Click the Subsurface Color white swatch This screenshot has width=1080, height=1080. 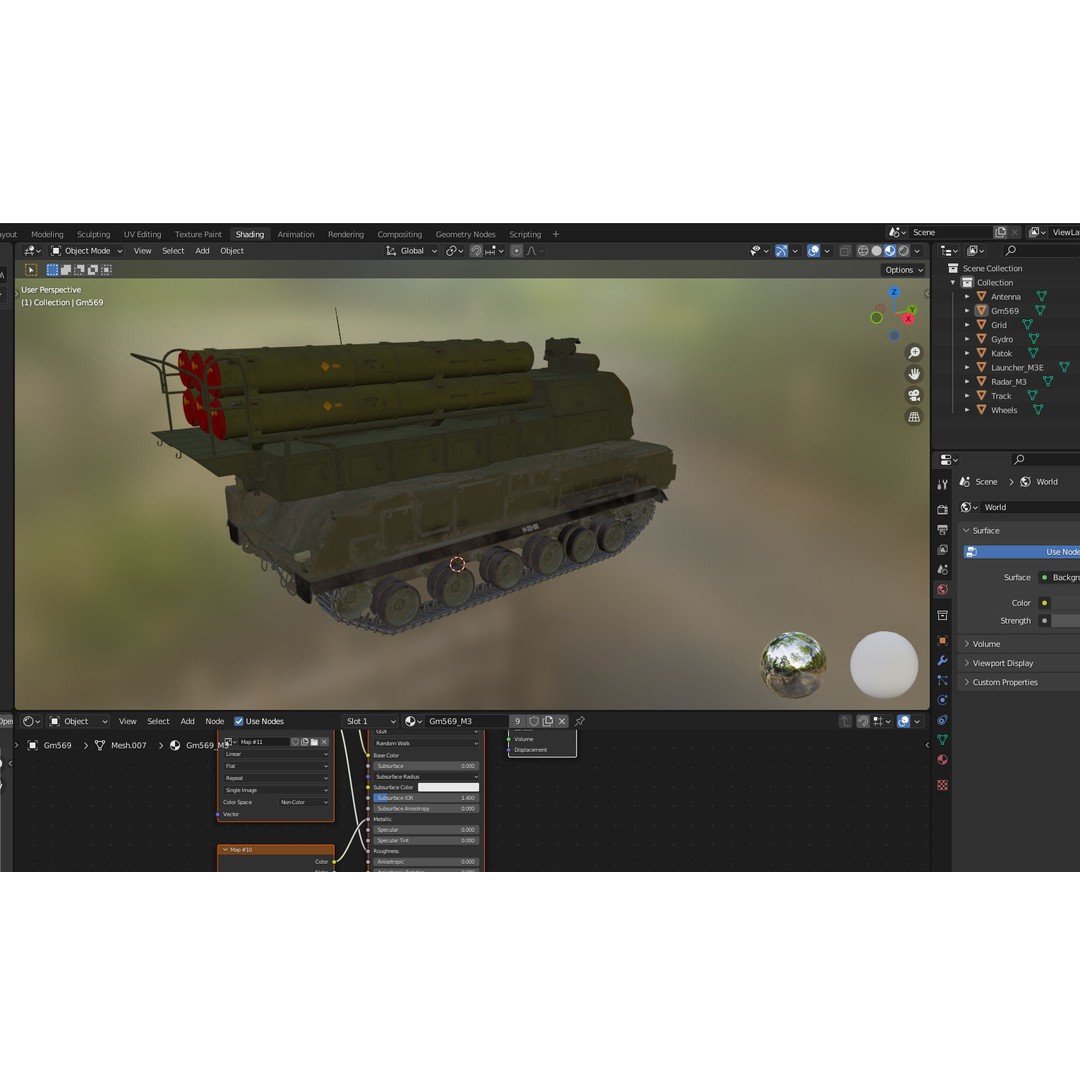coord(448,787)
